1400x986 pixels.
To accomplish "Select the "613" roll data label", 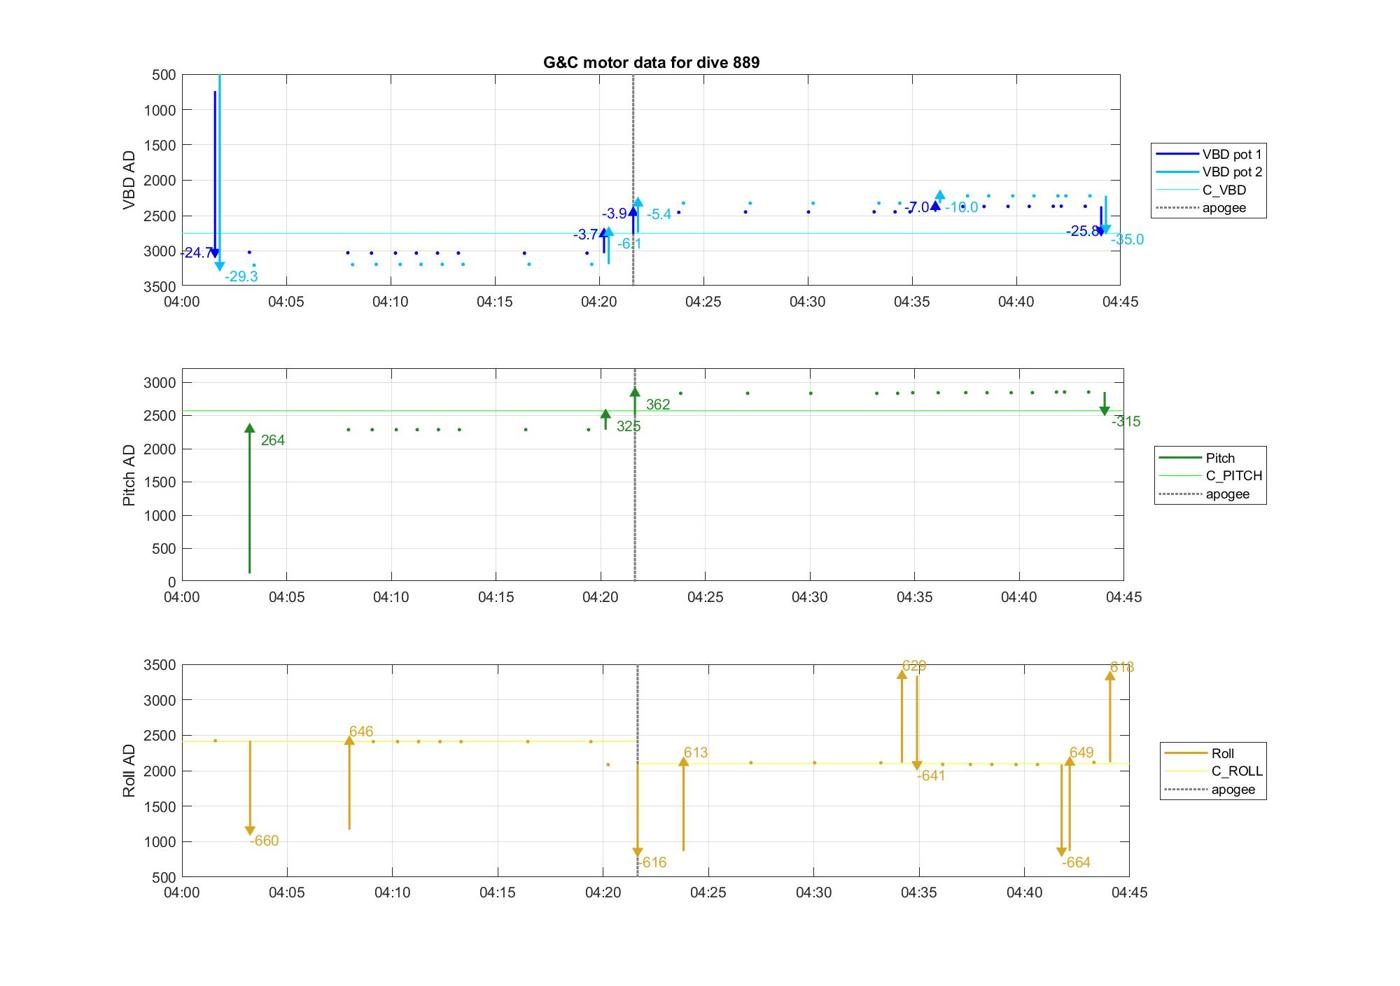I will coord(696,753).
